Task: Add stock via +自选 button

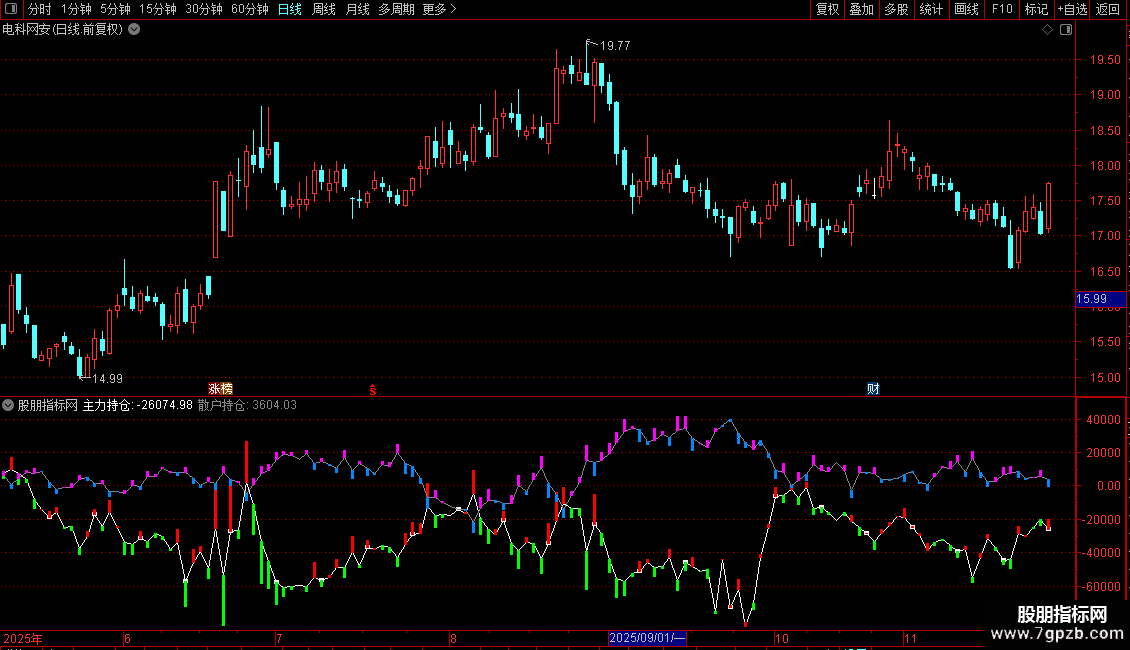Action: [1072, 9]
